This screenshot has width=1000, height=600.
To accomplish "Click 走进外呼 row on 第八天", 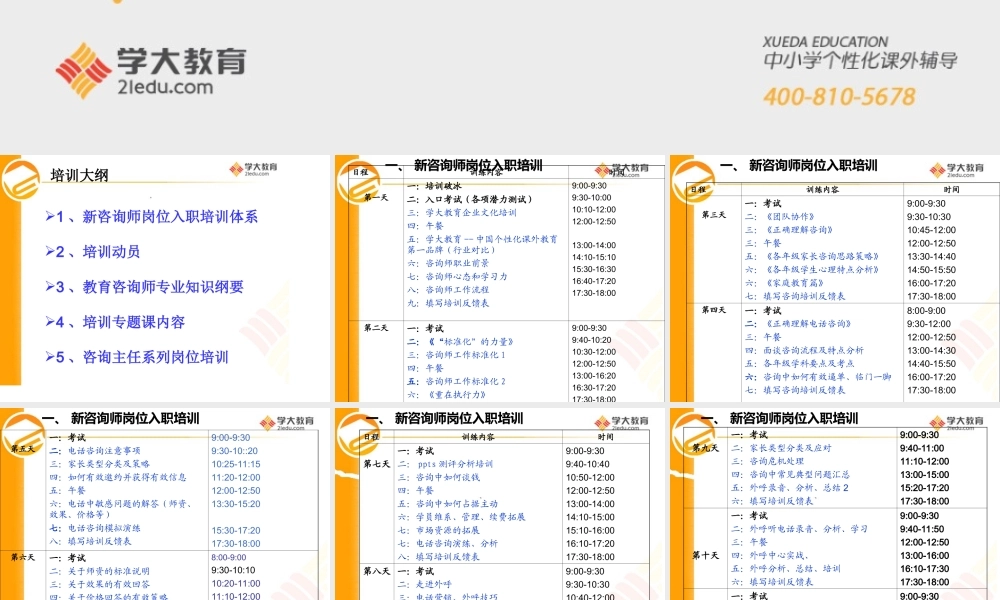I will pyautogui.click(x=425, y=585).
